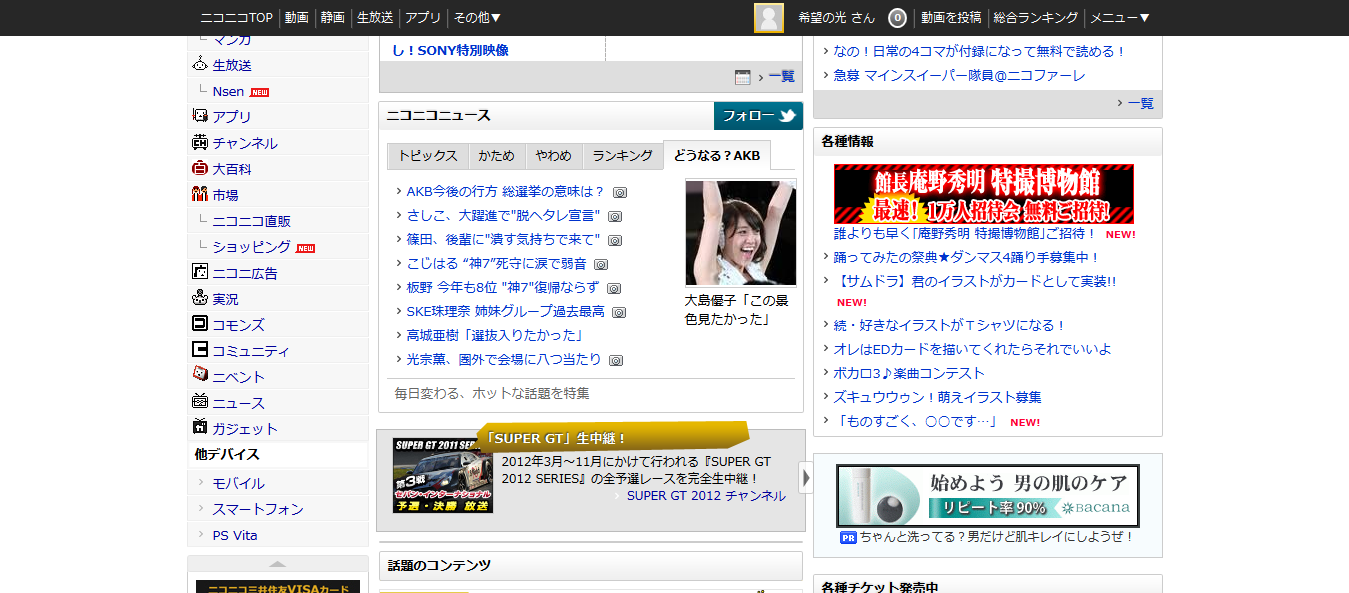This screenshot has width=1349, height=593.
Task: Click camera icon beside AKB今後の行方
Action: pyautogui.click(x=620, y=192)
